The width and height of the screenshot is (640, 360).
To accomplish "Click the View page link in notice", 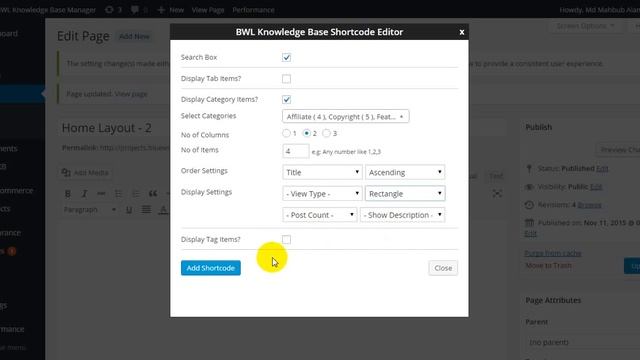I will [131, 94].
